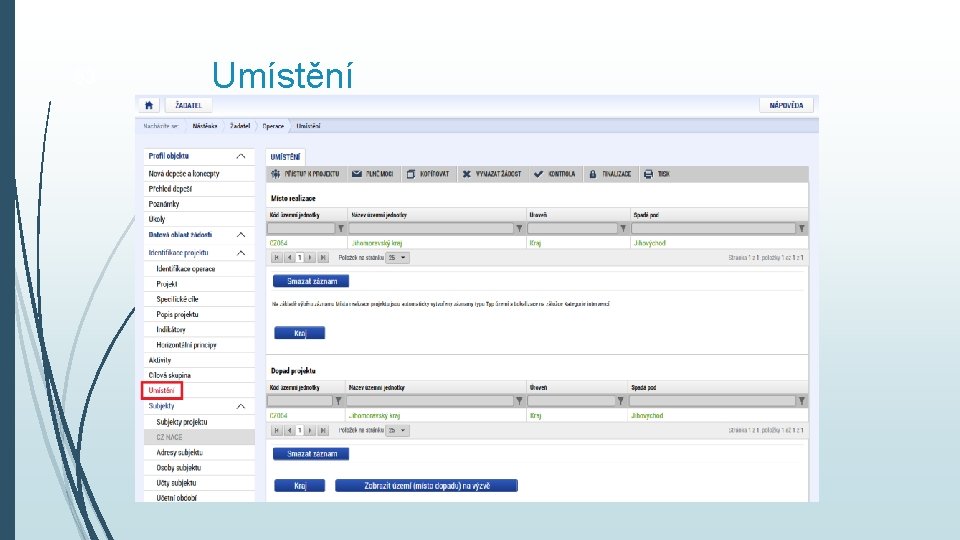960x540 pixels.
Task: Go to home via house icon
Action: [x=149, y=105]
